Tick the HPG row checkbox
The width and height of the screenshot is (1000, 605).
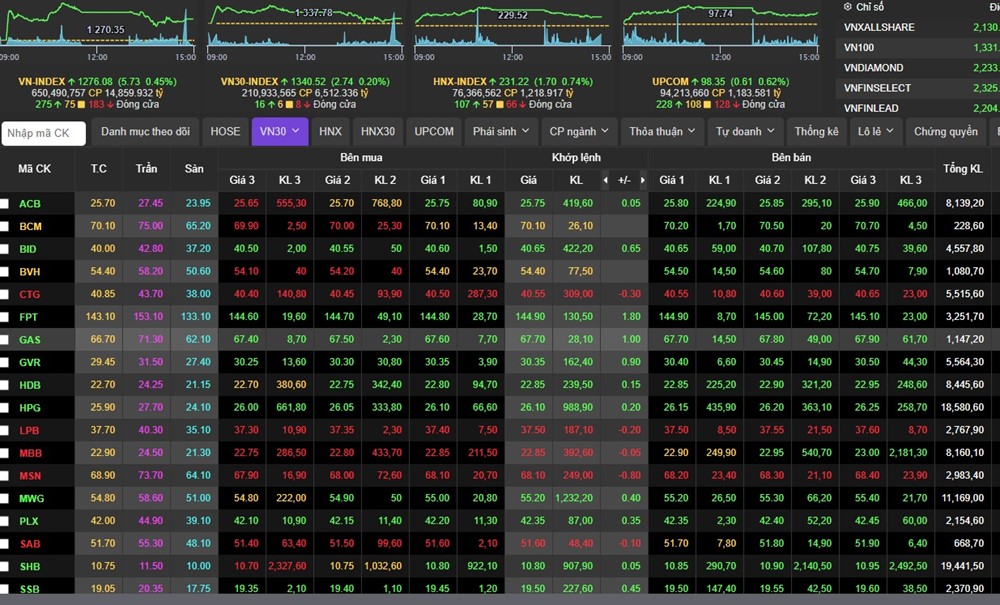tap(4, 407)
